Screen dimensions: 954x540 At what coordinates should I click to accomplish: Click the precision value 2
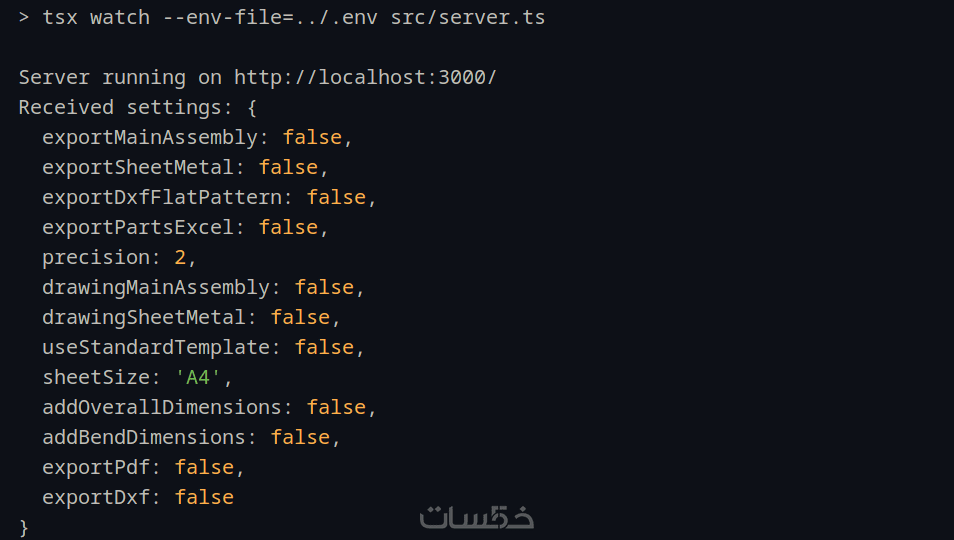181,257
